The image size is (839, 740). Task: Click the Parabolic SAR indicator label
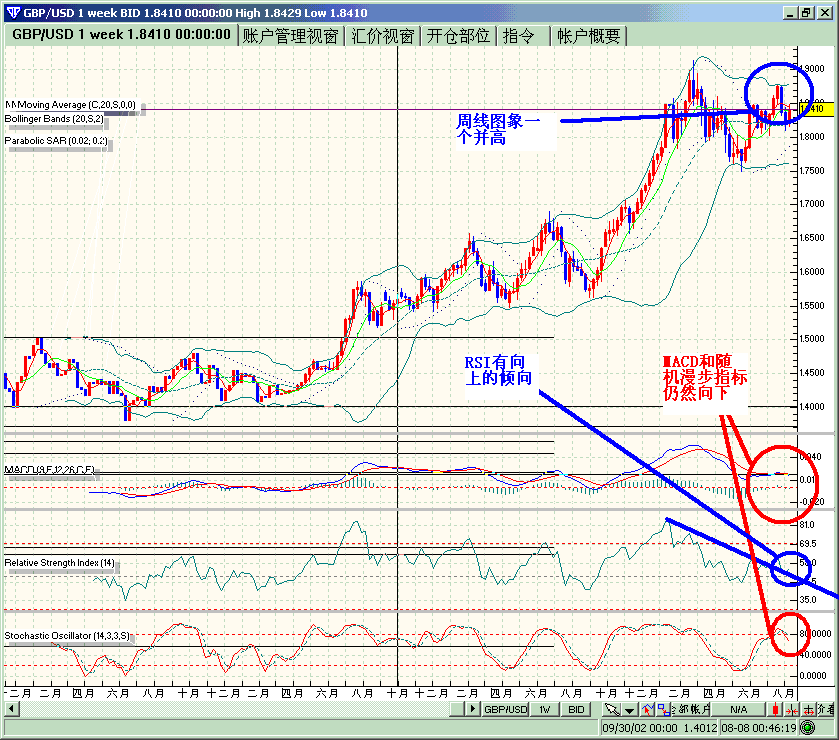pyautogui.click(x=56, y=141)
